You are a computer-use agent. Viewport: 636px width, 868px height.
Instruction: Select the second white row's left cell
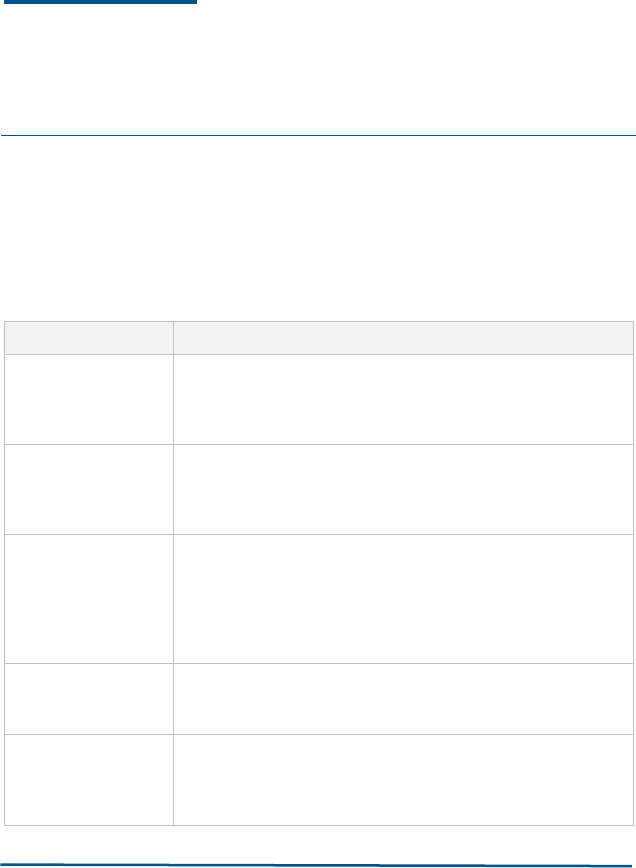[x=89, y=489]
